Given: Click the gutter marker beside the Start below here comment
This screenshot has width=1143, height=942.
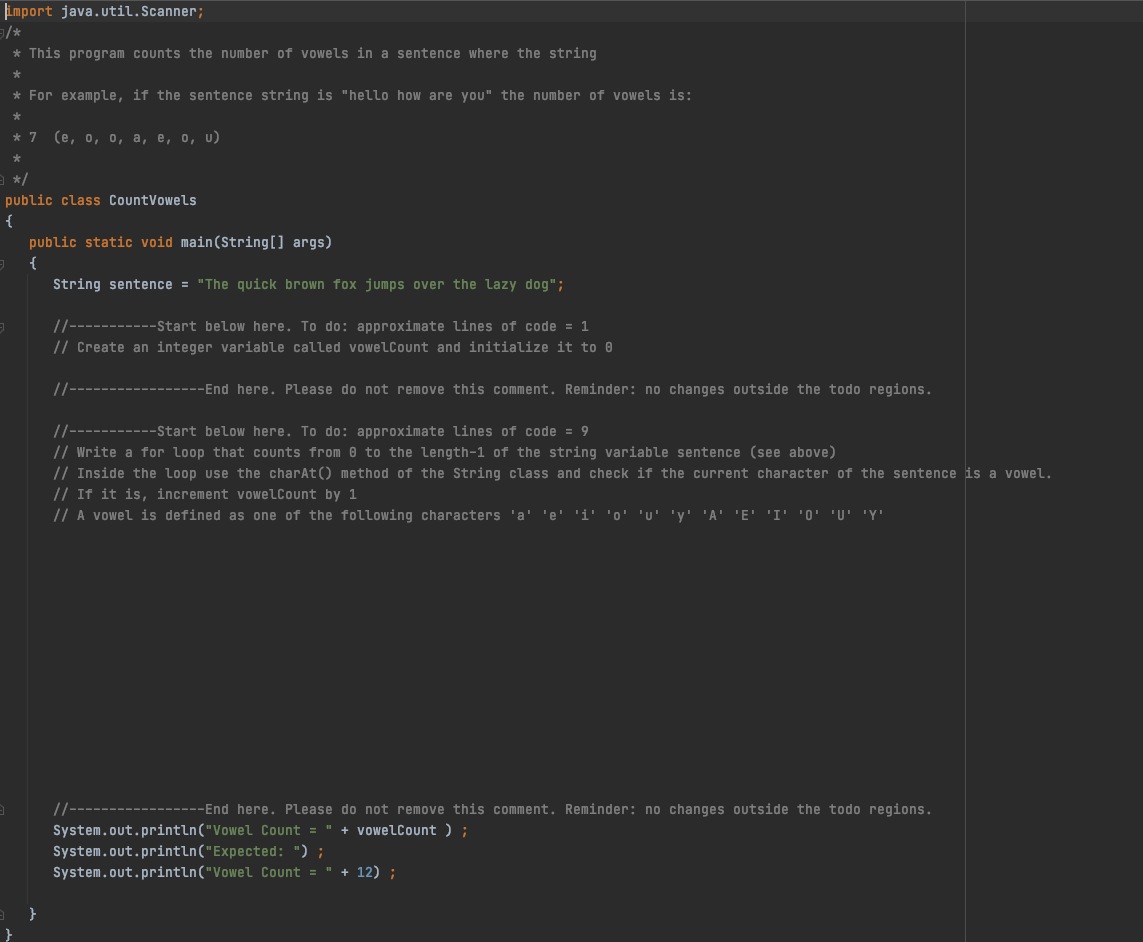Looking at the screenshot, I should [4, 326].
